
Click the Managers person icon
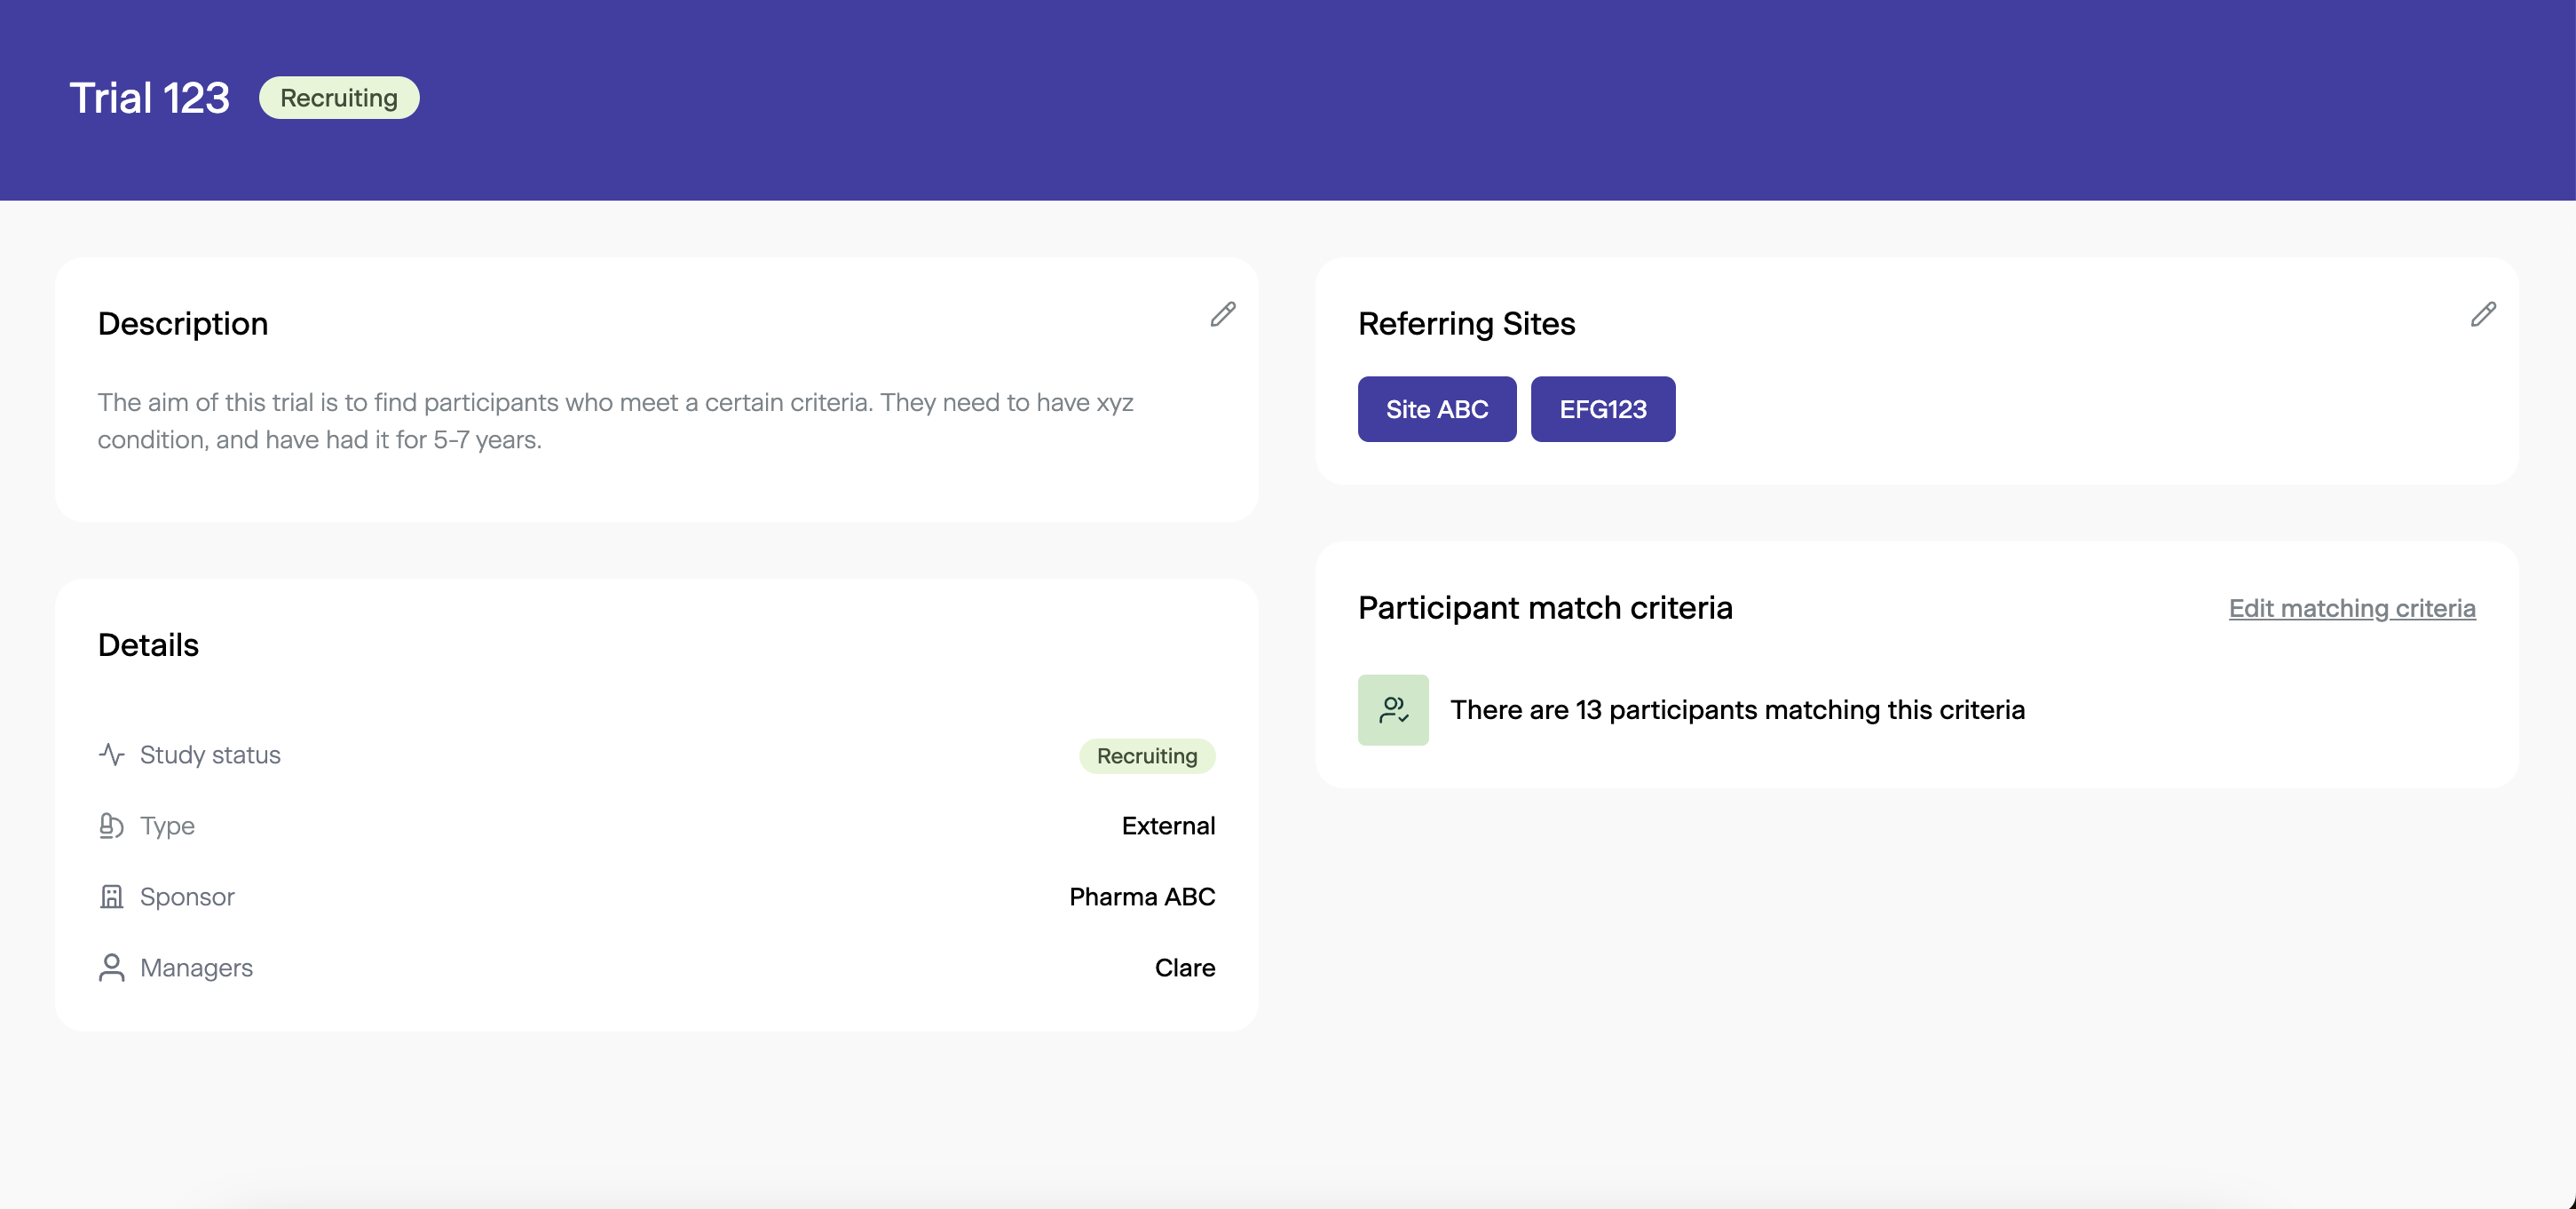[x=111, y=967]
